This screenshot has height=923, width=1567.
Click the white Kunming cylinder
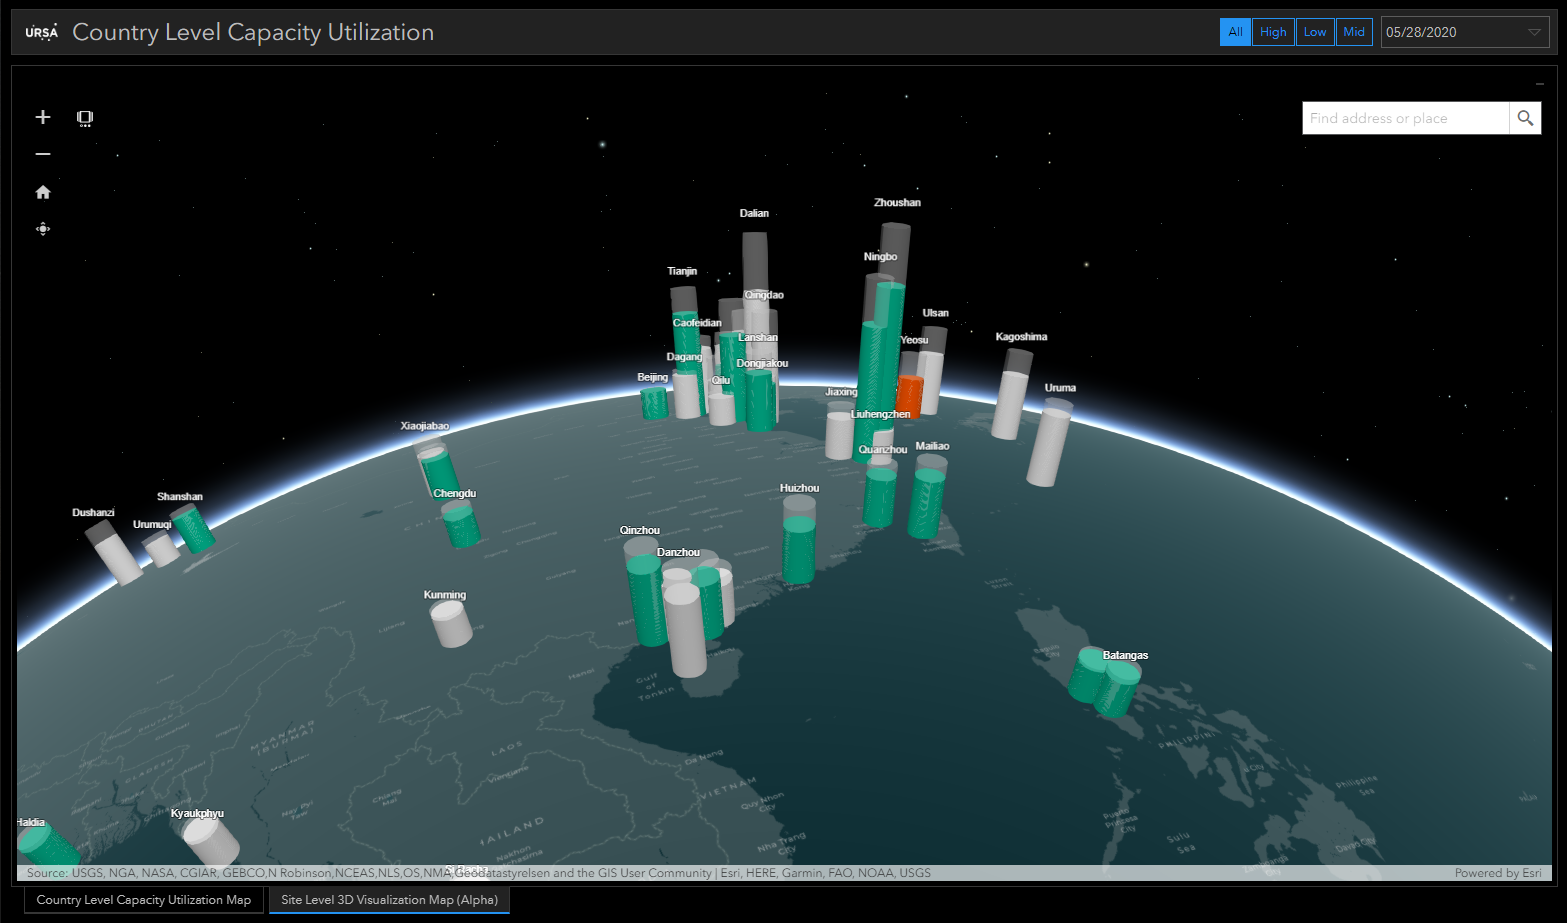click(451, 623)
